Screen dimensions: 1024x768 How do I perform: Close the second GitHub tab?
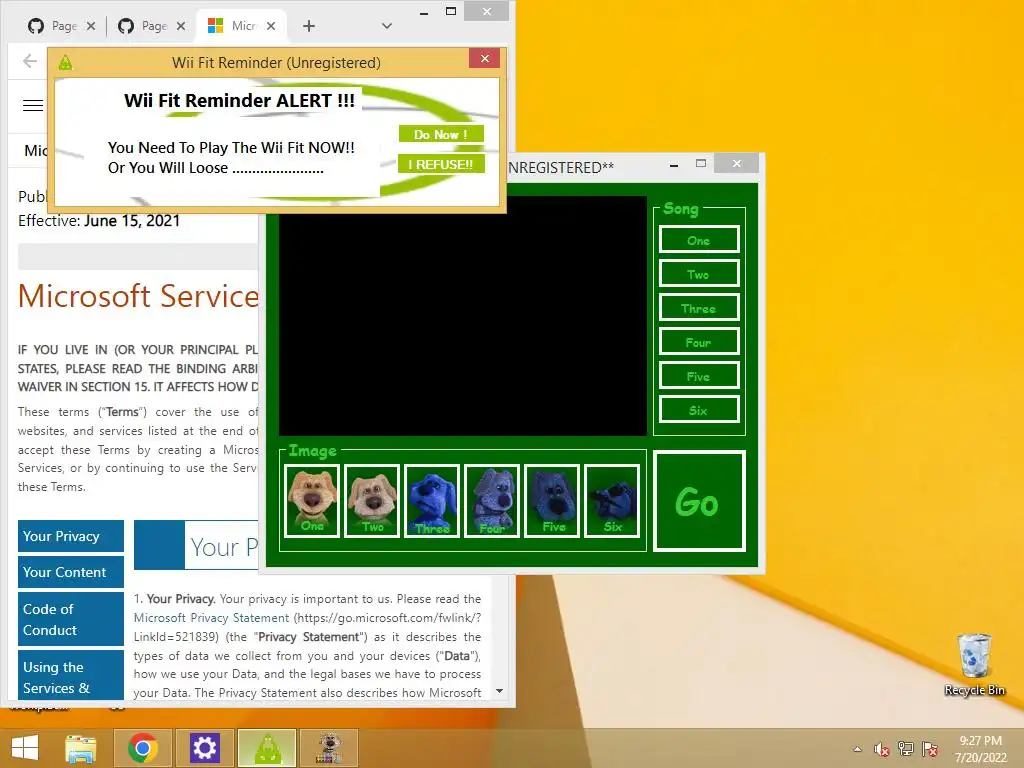[181, 26]
